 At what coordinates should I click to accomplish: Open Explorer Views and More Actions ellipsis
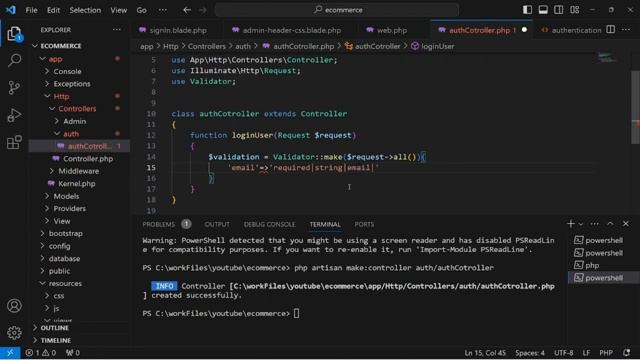[117, 30]
